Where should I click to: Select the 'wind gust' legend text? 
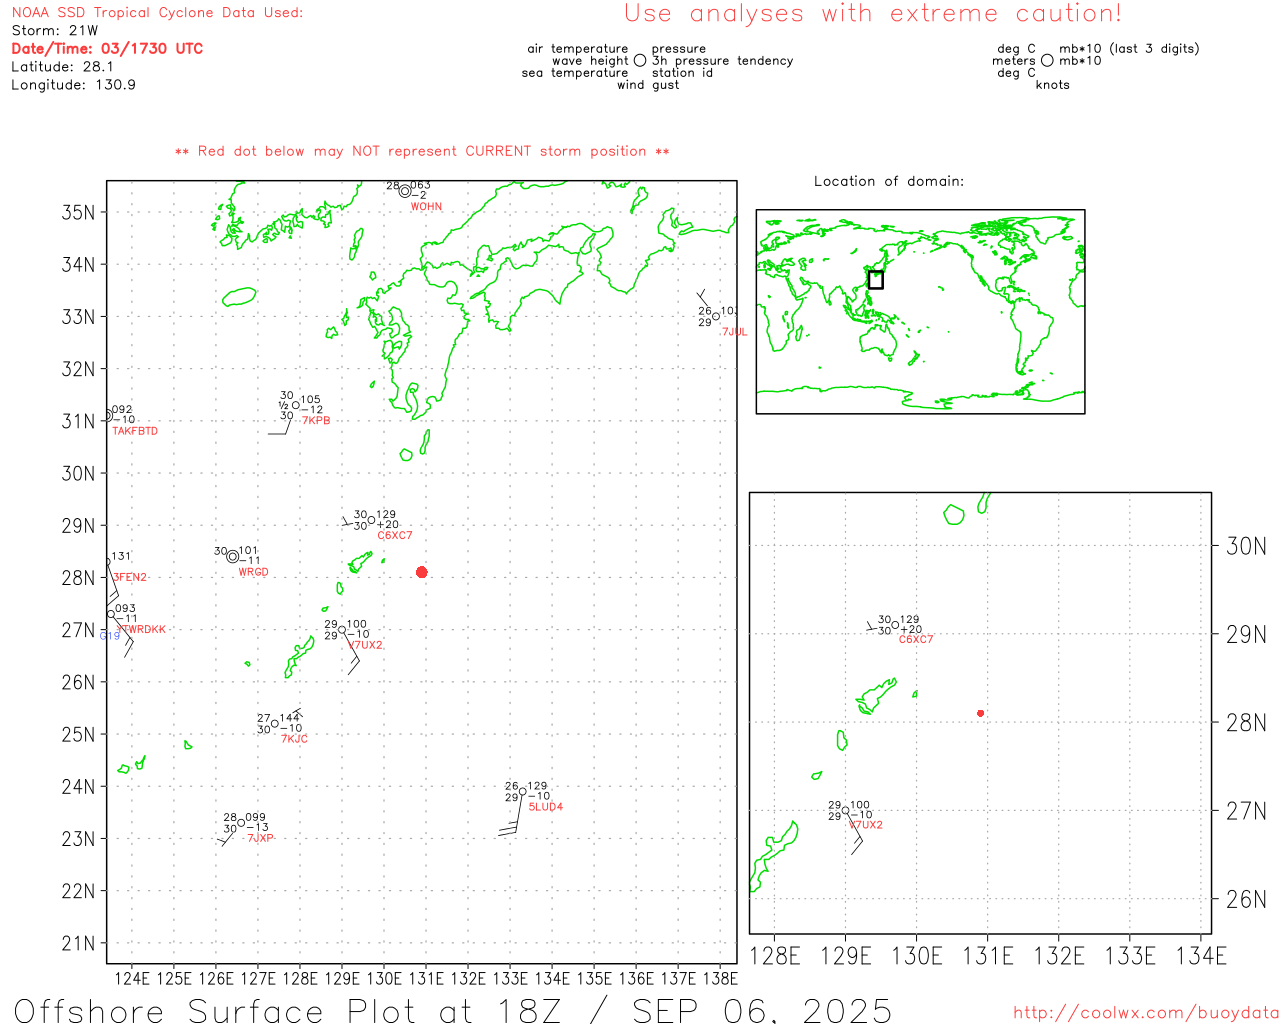(648, 85)
